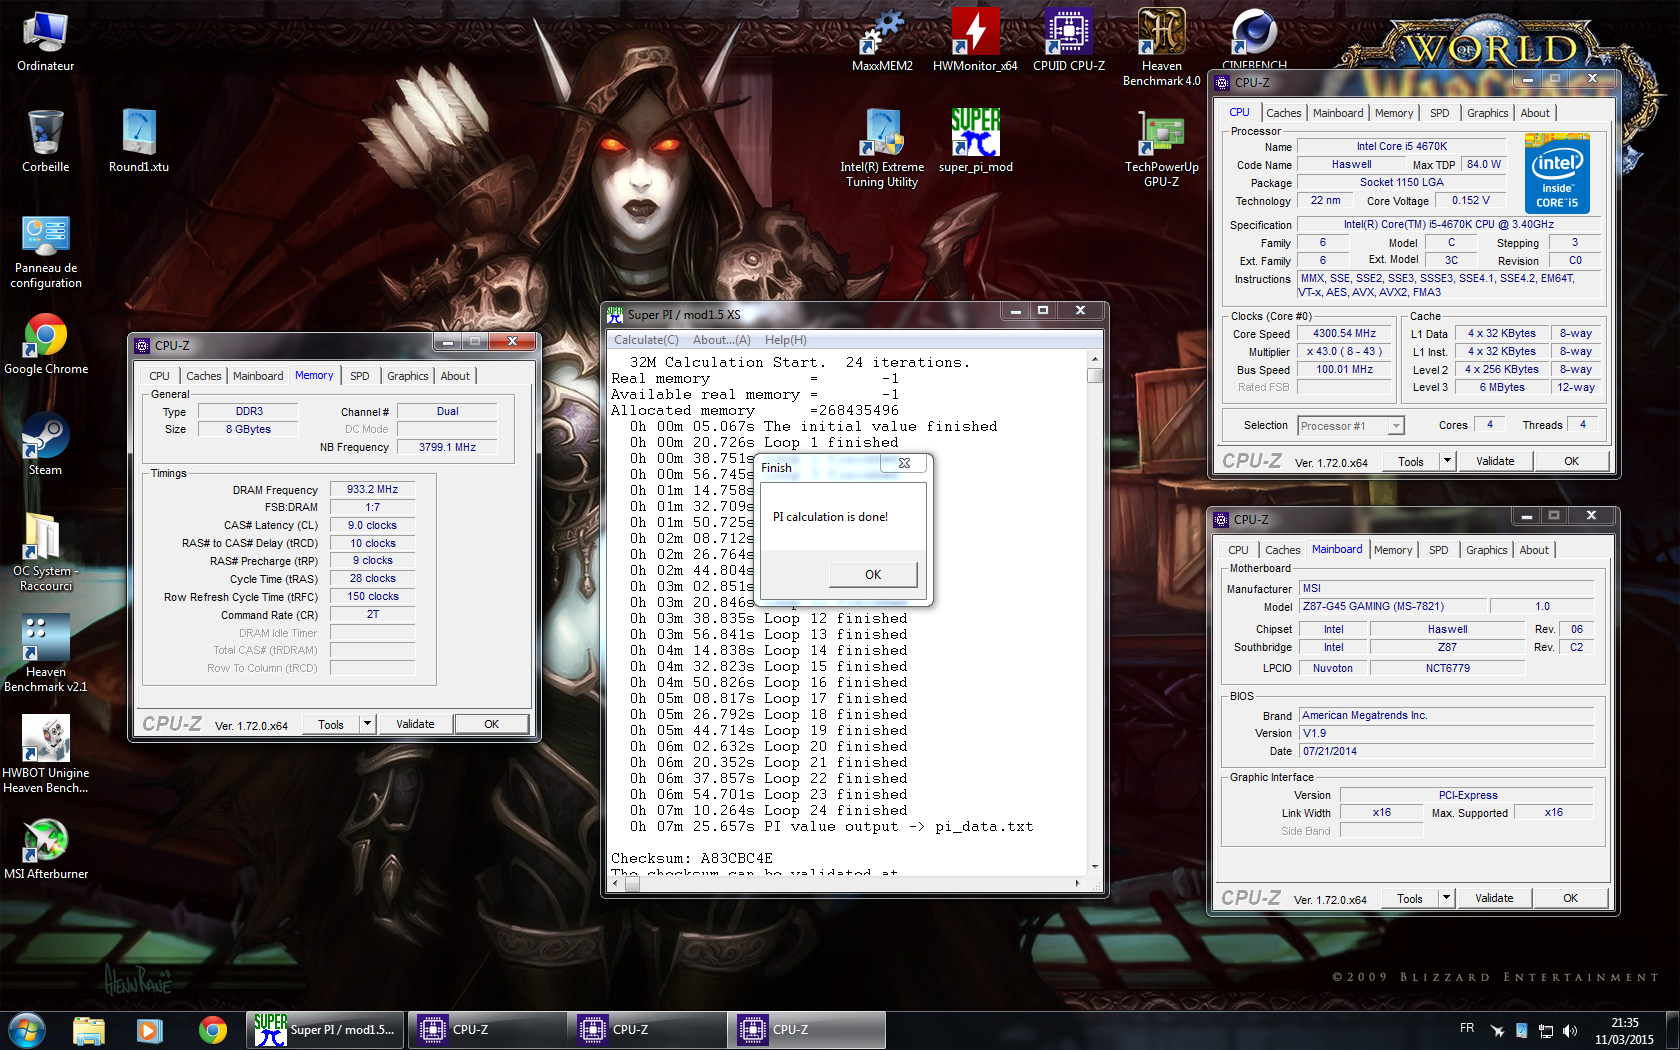Image resolution: width=1680 pixels, height=1050 pixels.
Task: Close the Finish dialog with X
Action: [904, 464]
